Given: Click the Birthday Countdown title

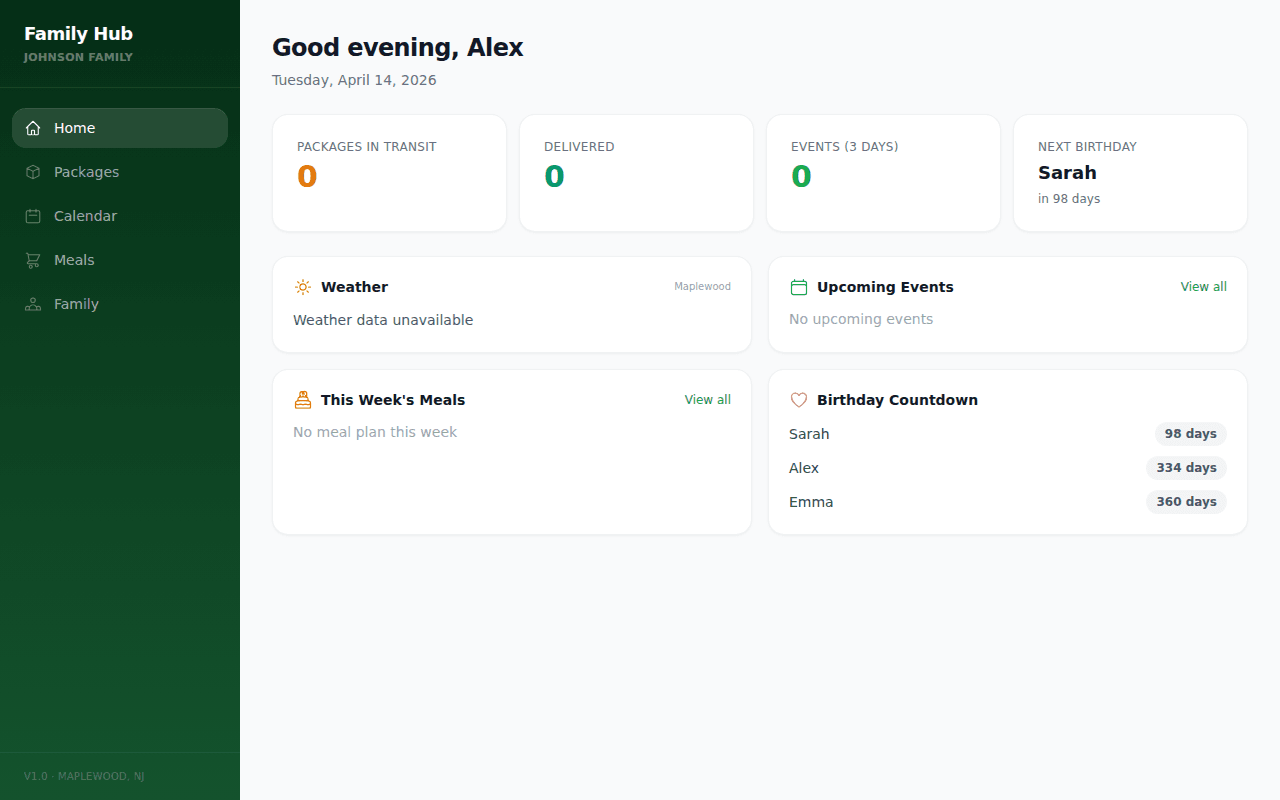Looking at the screenshot, I should 897,400.
